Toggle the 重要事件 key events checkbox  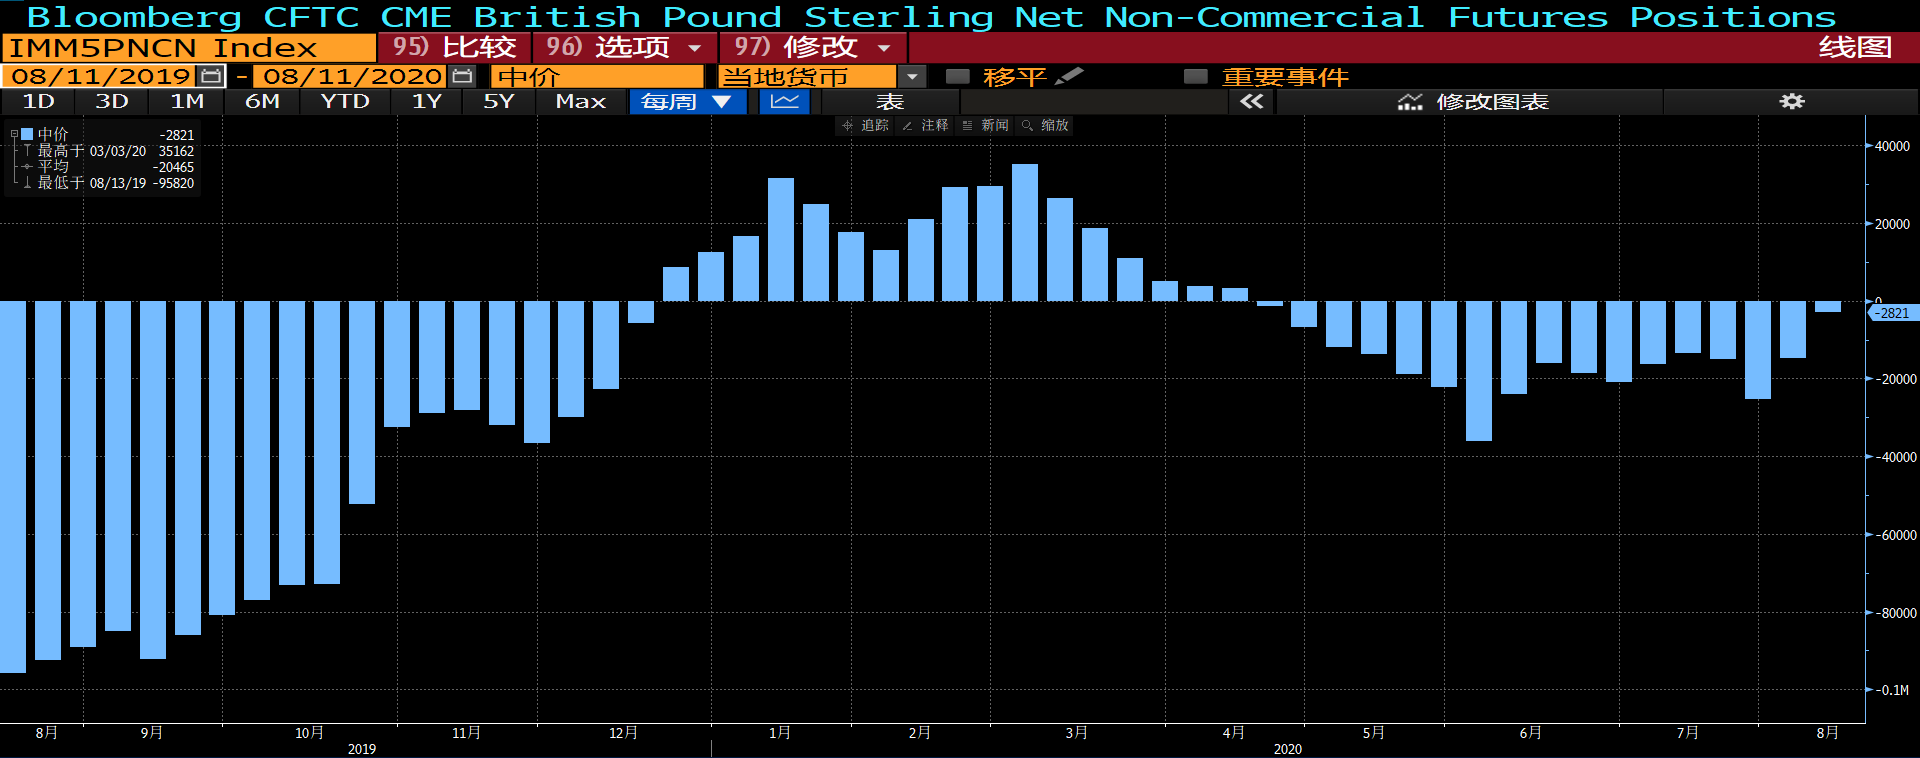click(x=1196, y=76)
